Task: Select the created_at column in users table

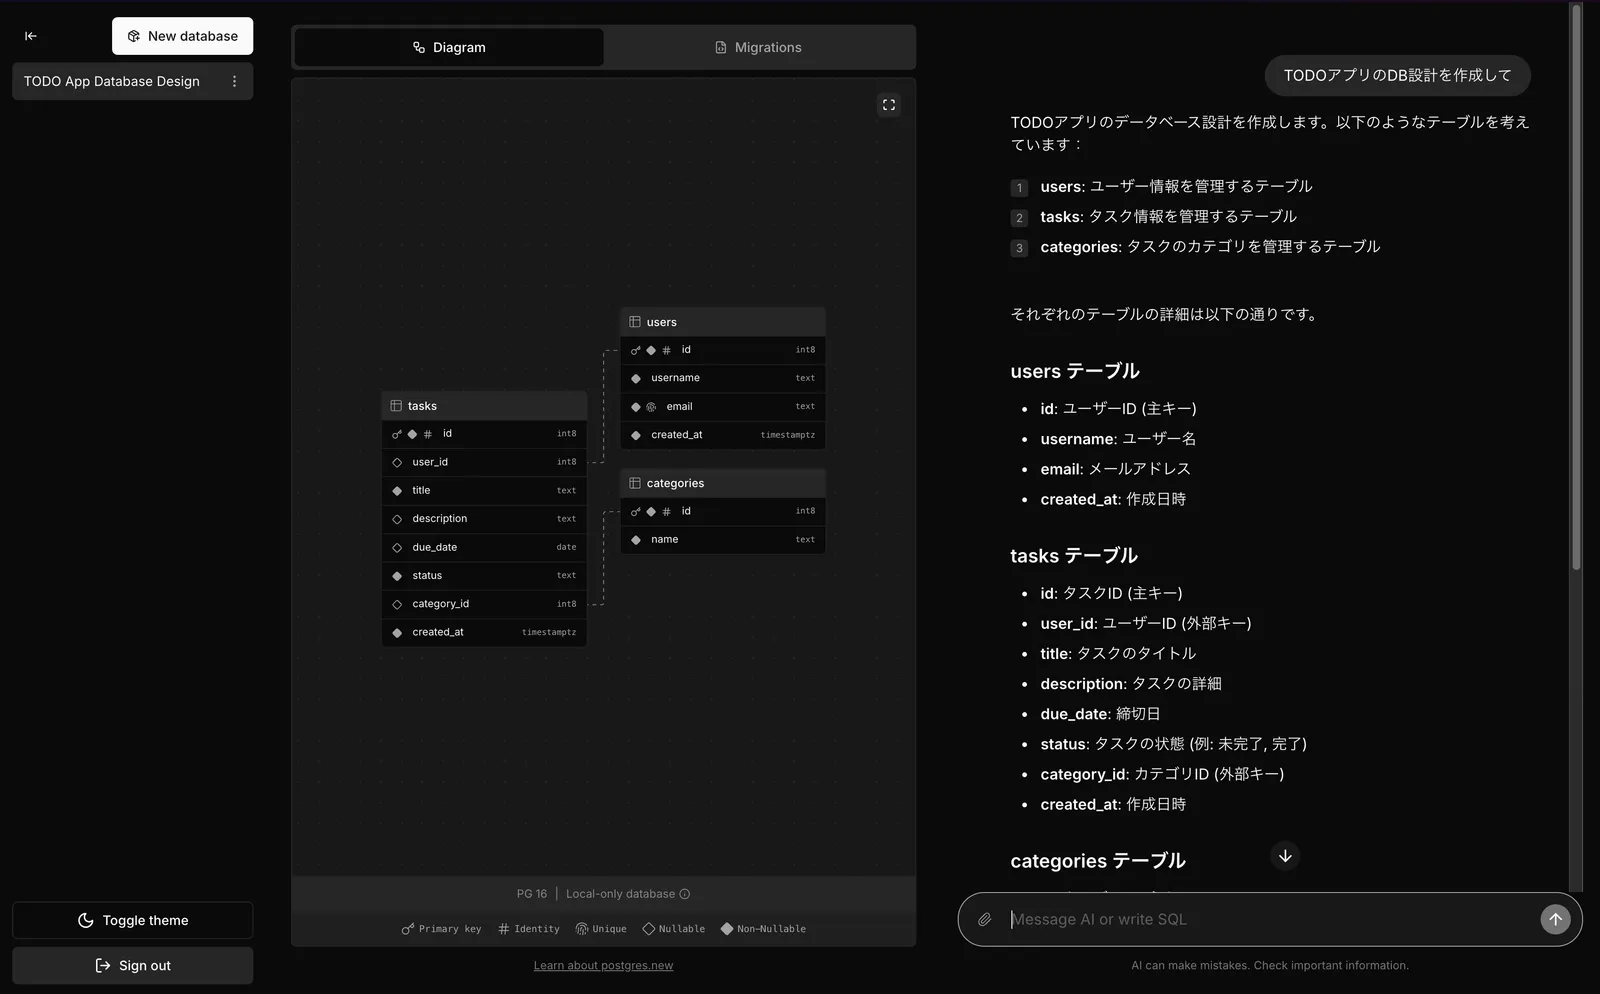Action: tap(723, 435)
